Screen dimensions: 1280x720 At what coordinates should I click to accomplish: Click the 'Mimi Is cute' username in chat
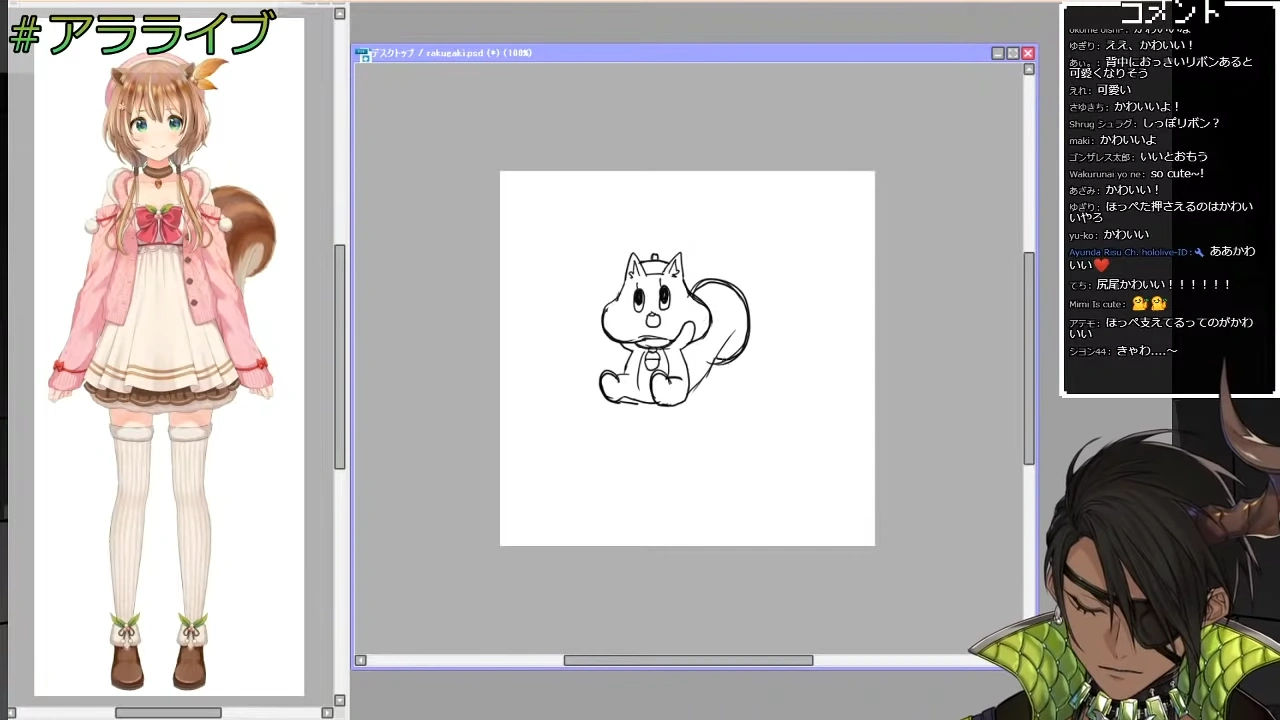[x=1095, y=304]
